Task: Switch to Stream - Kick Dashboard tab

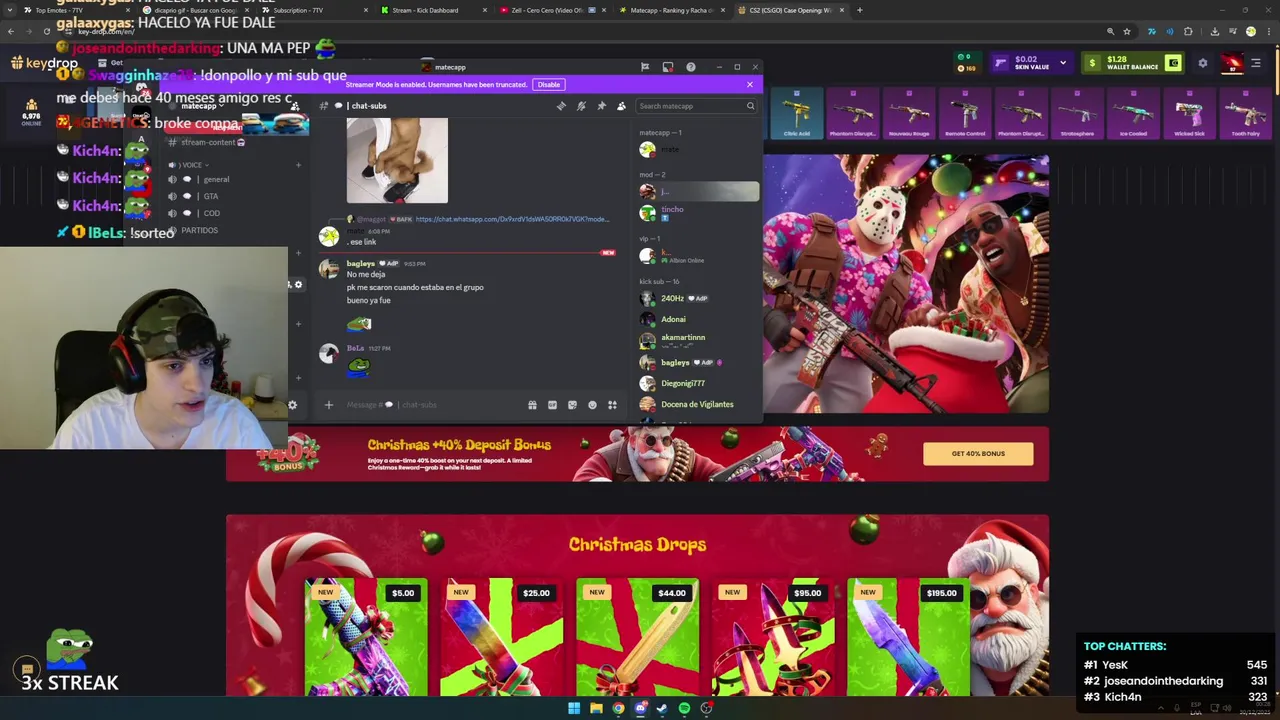Action: (x=432, y=10)
